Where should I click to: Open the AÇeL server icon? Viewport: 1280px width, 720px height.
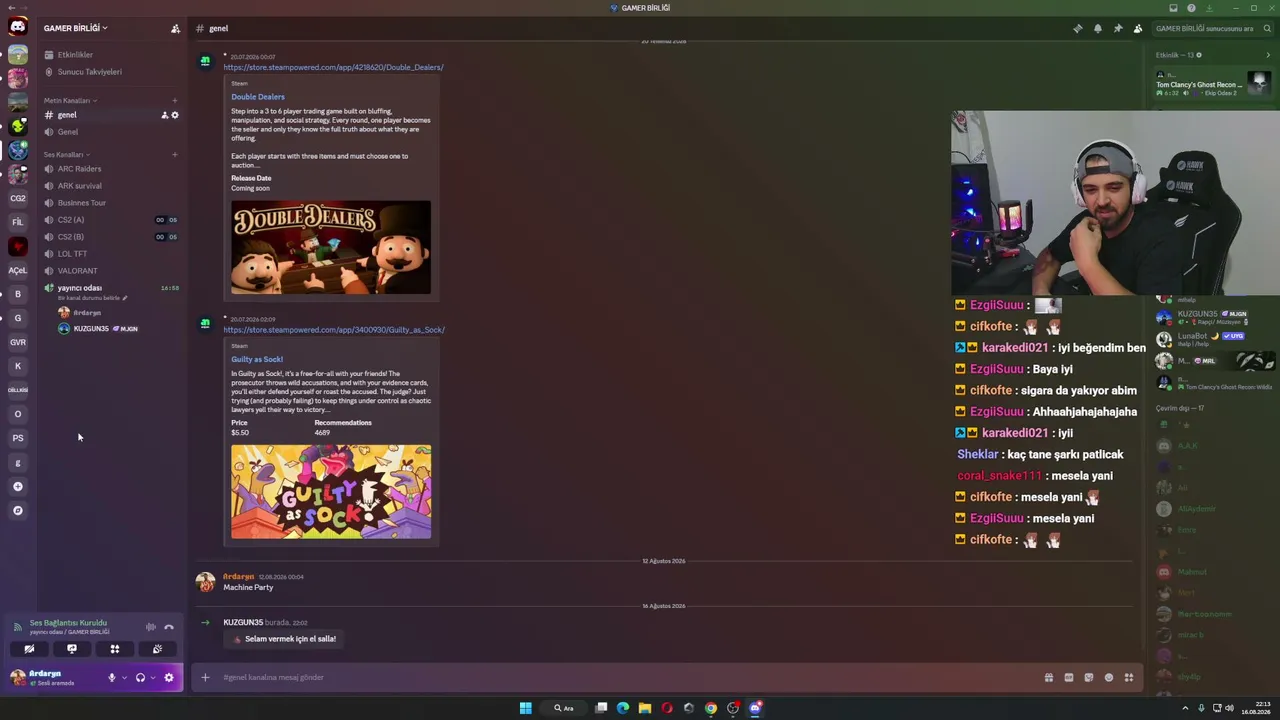[17, 270]
